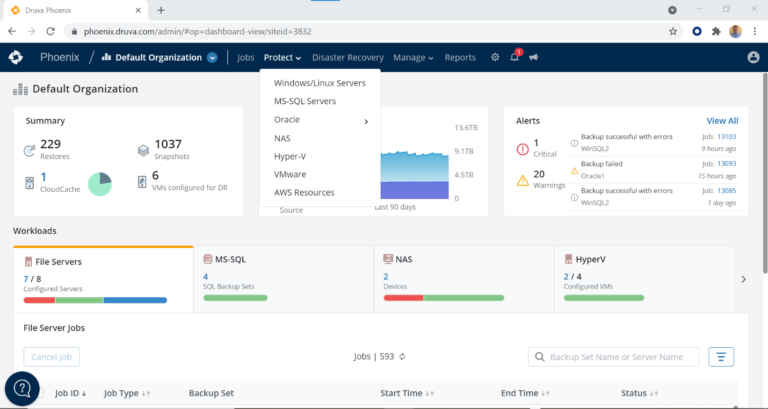
Task: Expand the Default Organization dropdown
Action: click(x=212, y=58)
